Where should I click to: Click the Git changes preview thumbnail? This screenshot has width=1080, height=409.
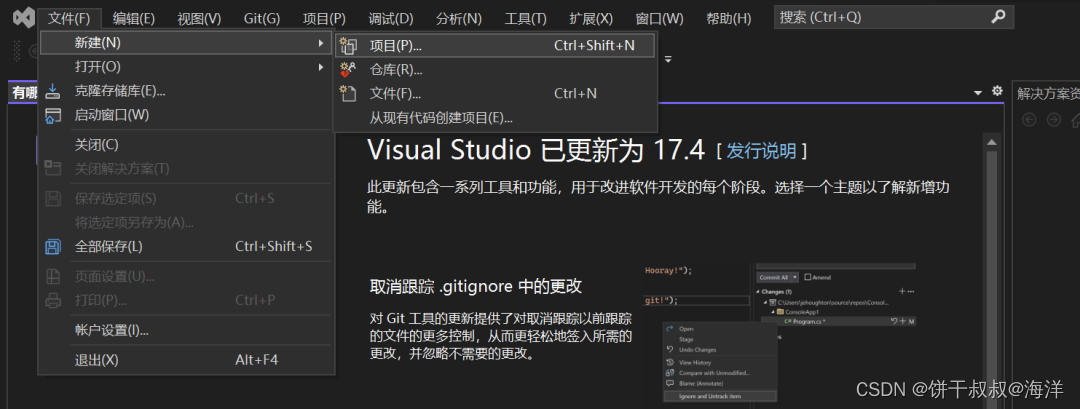coord(780,332)
